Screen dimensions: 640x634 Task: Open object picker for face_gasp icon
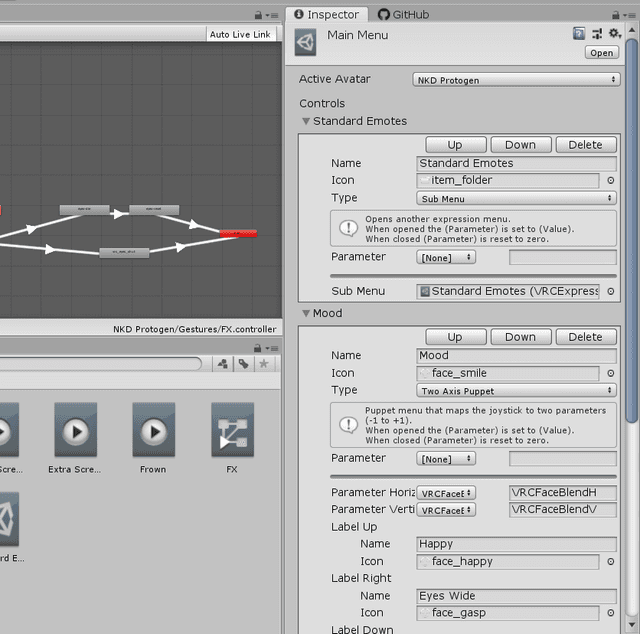click(x=611, y=613)
